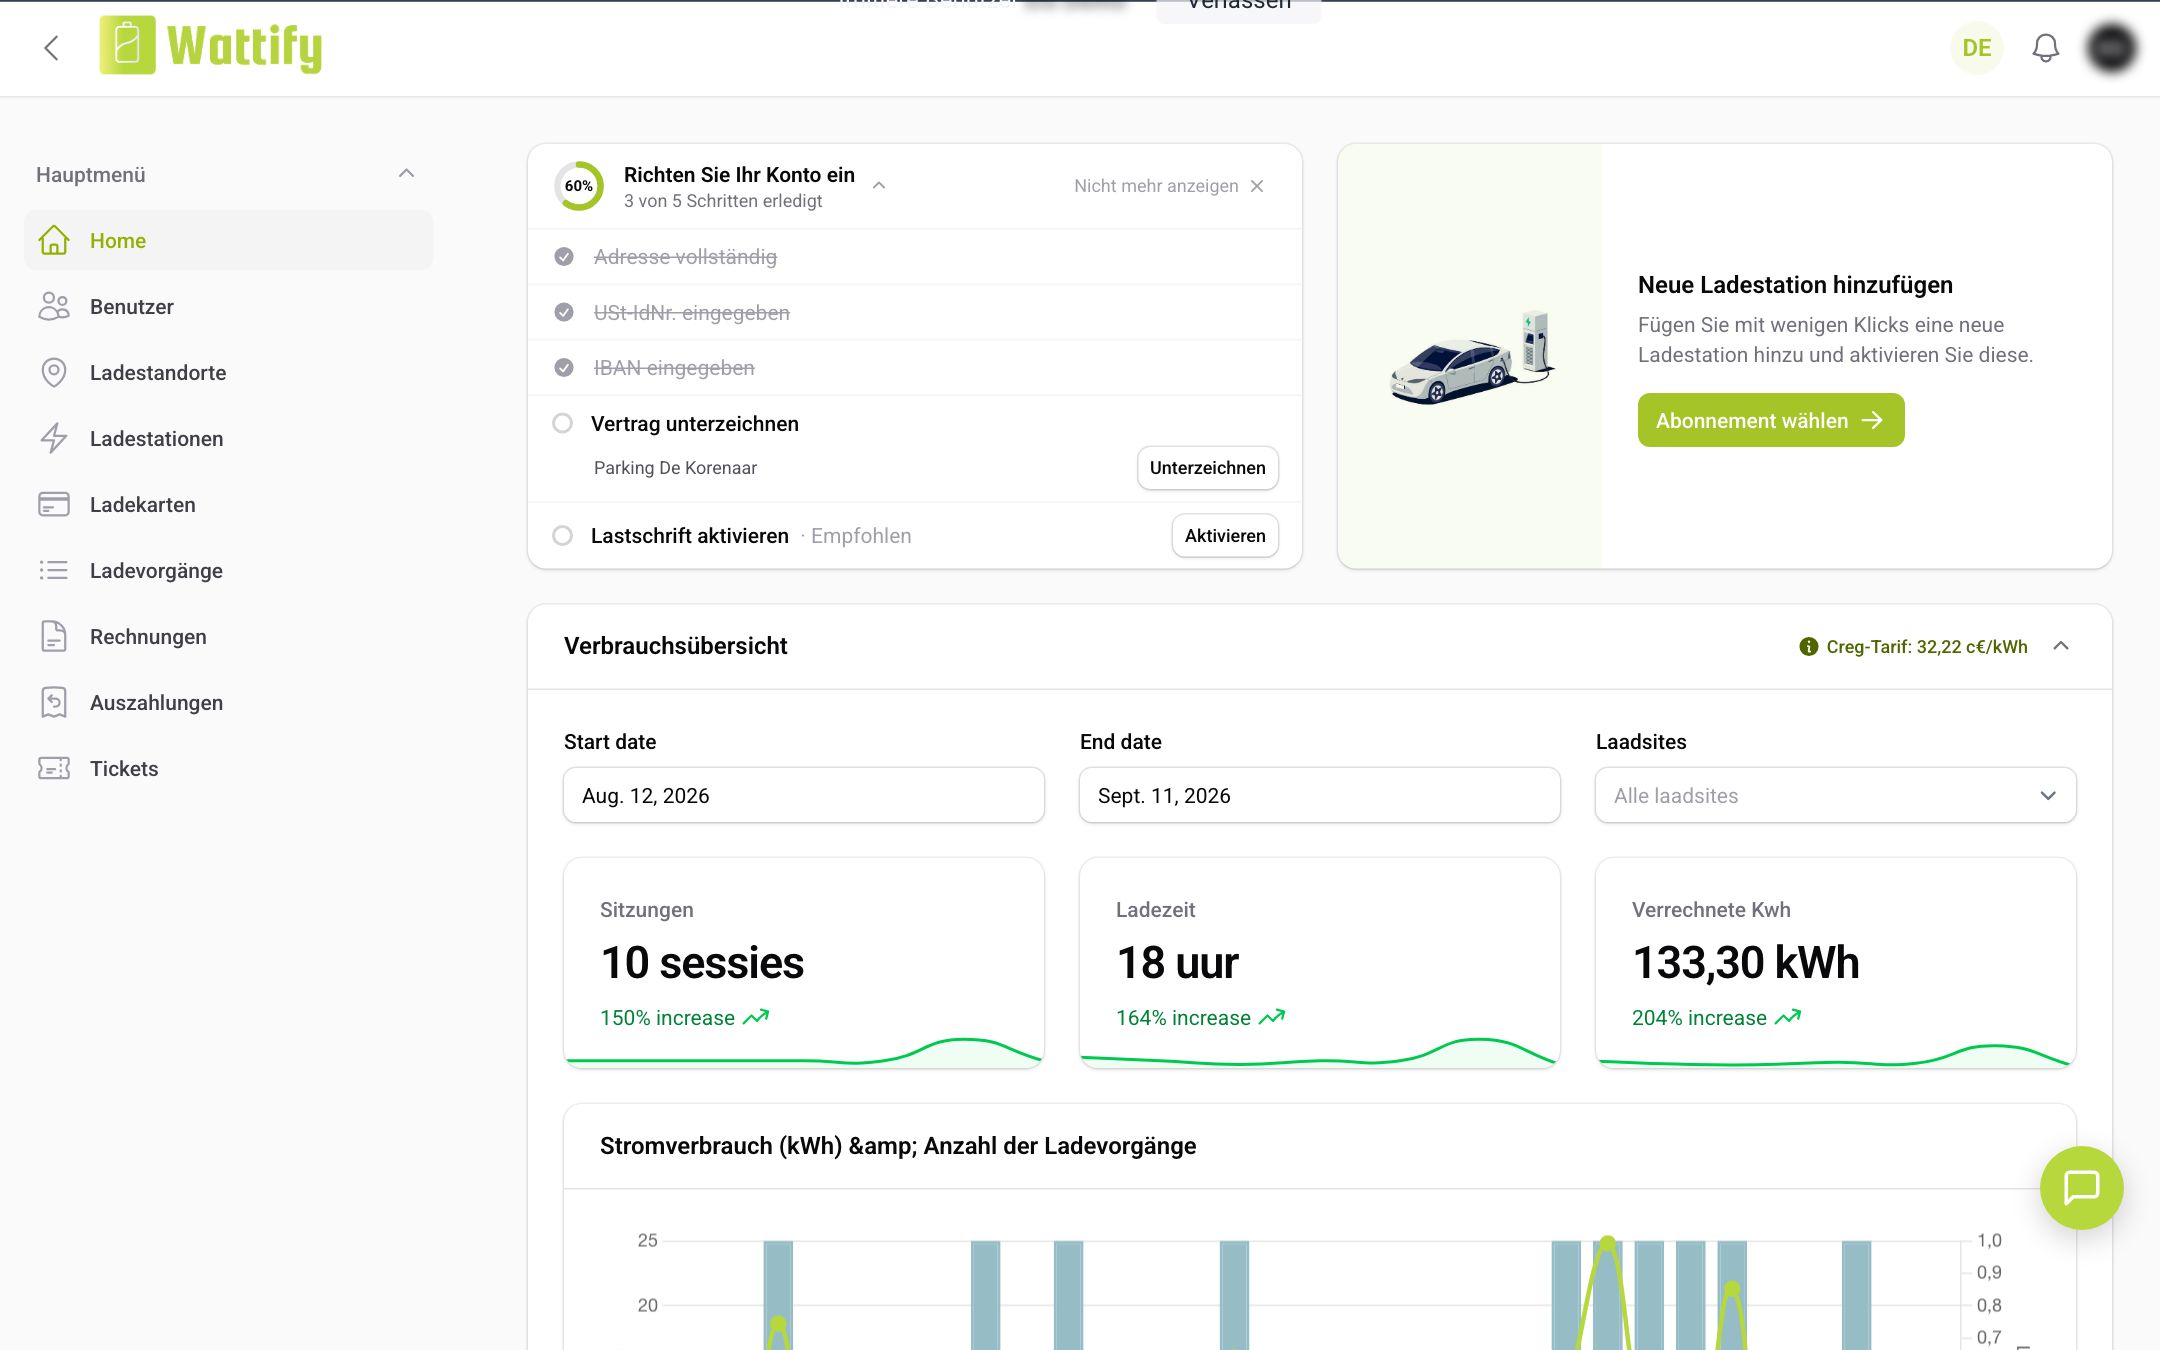Image resolution: width=2160 pixels, height=1350 pixels.
Task: Click the Creg-Tarif 32,22 c€/kWh label
Action: [x=1926, y=646]
